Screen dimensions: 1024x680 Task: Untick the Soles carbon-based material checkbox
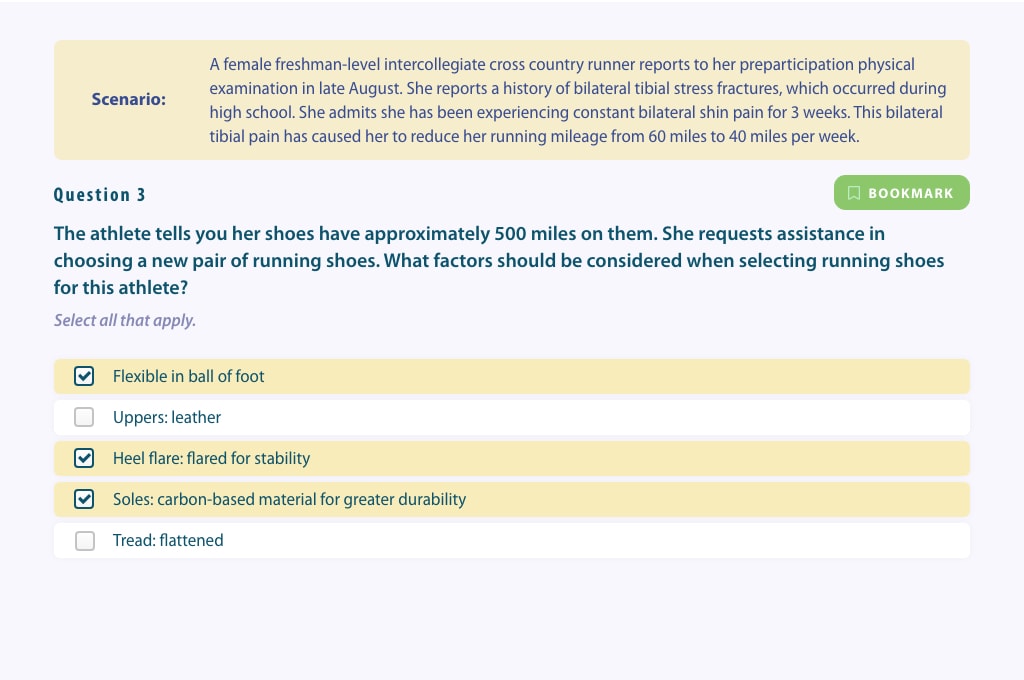[84, 500]
